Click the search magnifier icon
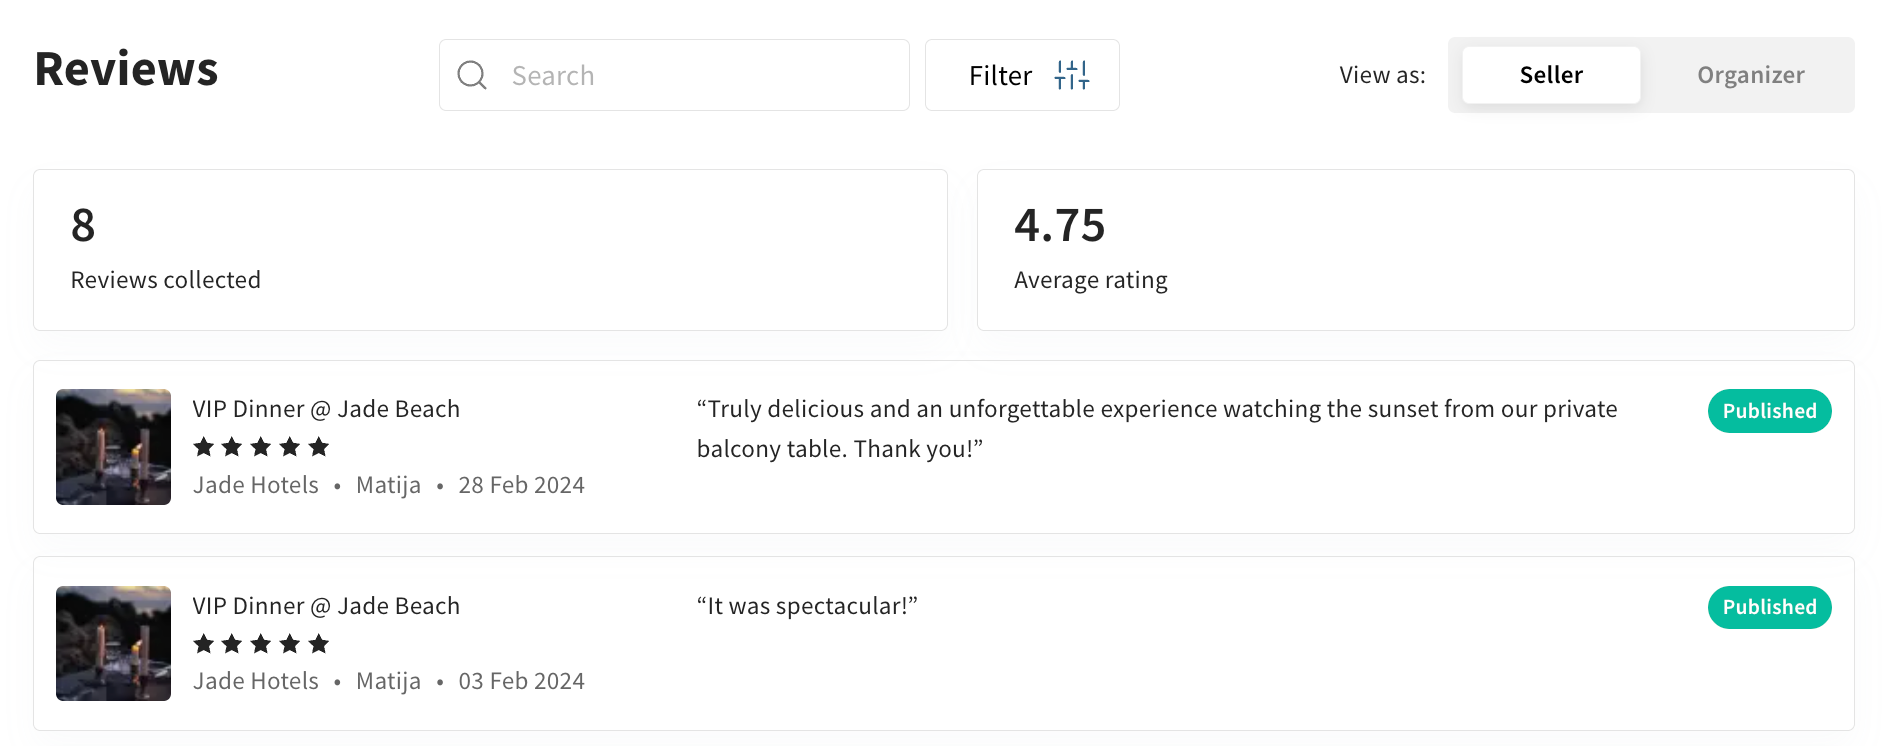1894x746 pixels. [x=471, y=75]
